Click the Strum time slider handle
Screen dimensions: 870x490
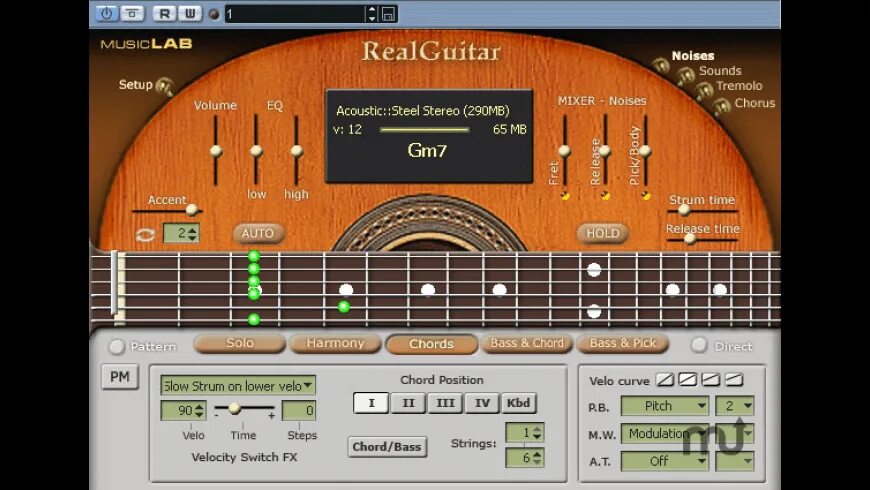pos(684,210)
